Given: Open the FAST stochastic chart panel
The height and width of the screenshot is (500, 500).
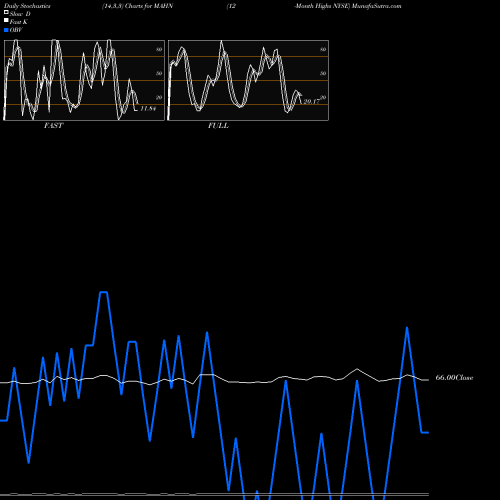Looking at the screenshot, I should (84, 80).
